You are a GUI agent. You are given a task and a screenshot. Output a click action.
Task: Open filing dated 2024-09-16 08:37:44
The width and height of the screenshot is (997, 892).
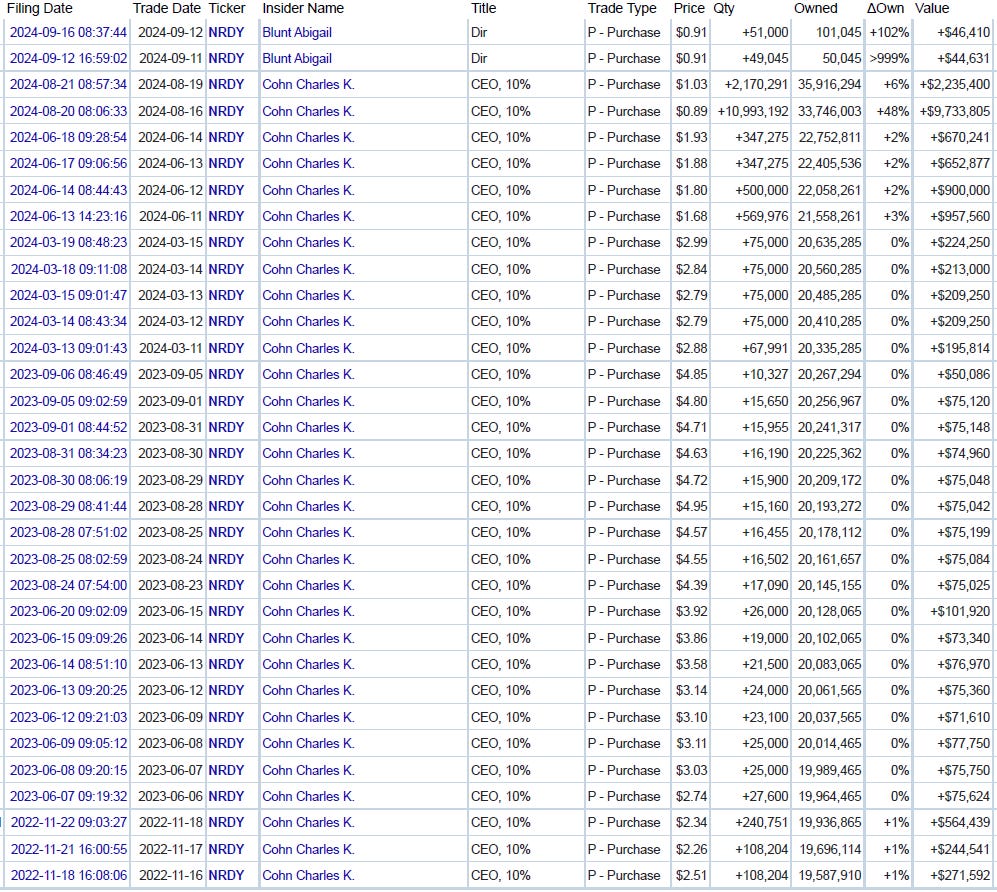pos(68,32)
